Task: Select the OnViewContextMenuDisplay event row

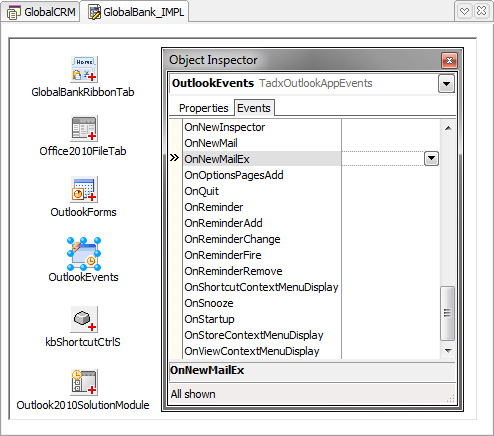Action: [262, 351]
